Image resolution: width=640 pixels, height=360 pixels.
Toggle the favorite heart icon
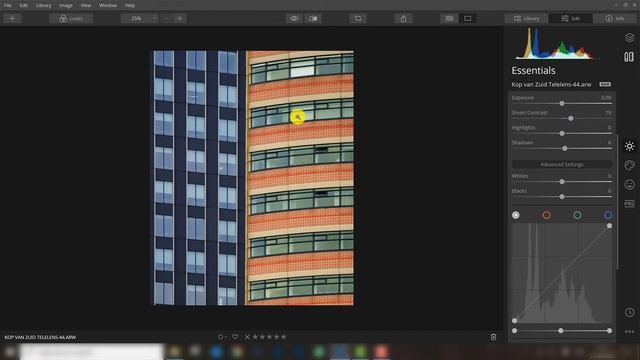pos(235,337)
